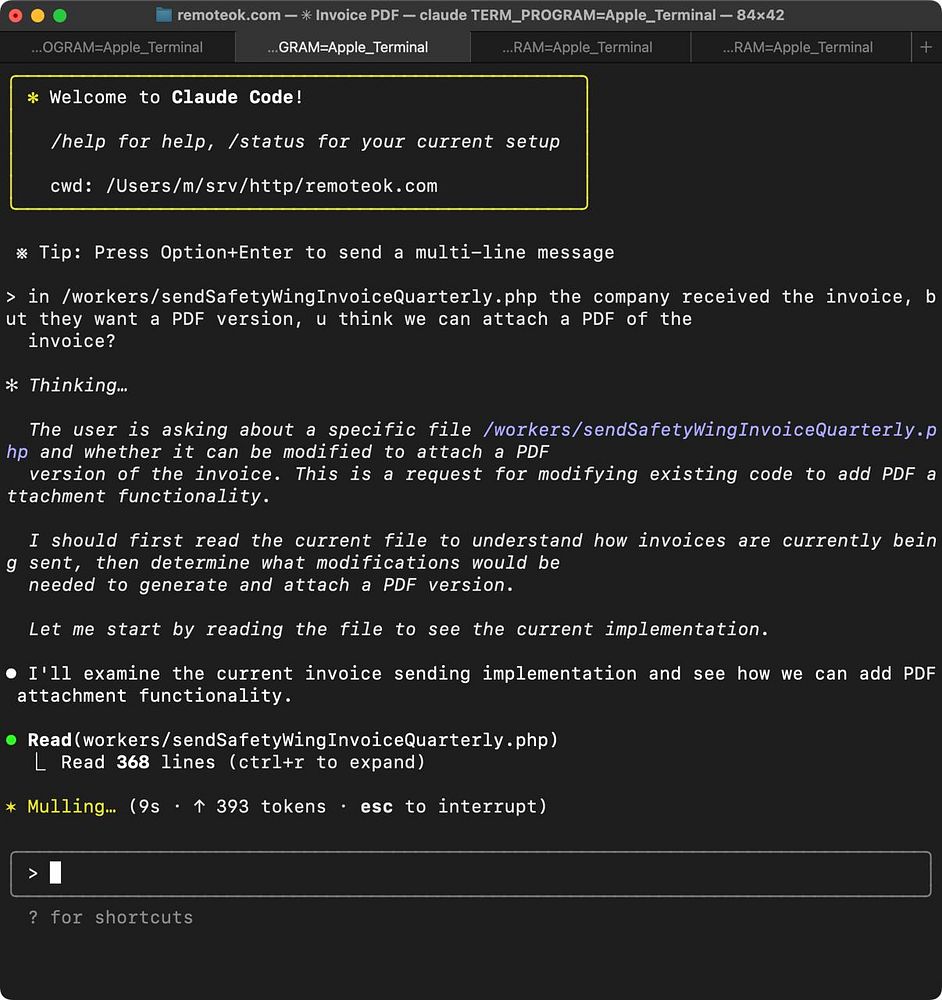942x1000 pixels.
Task: Open a new terminal tab with plus button
Action: pyautogui.click(x=926, y=47)
